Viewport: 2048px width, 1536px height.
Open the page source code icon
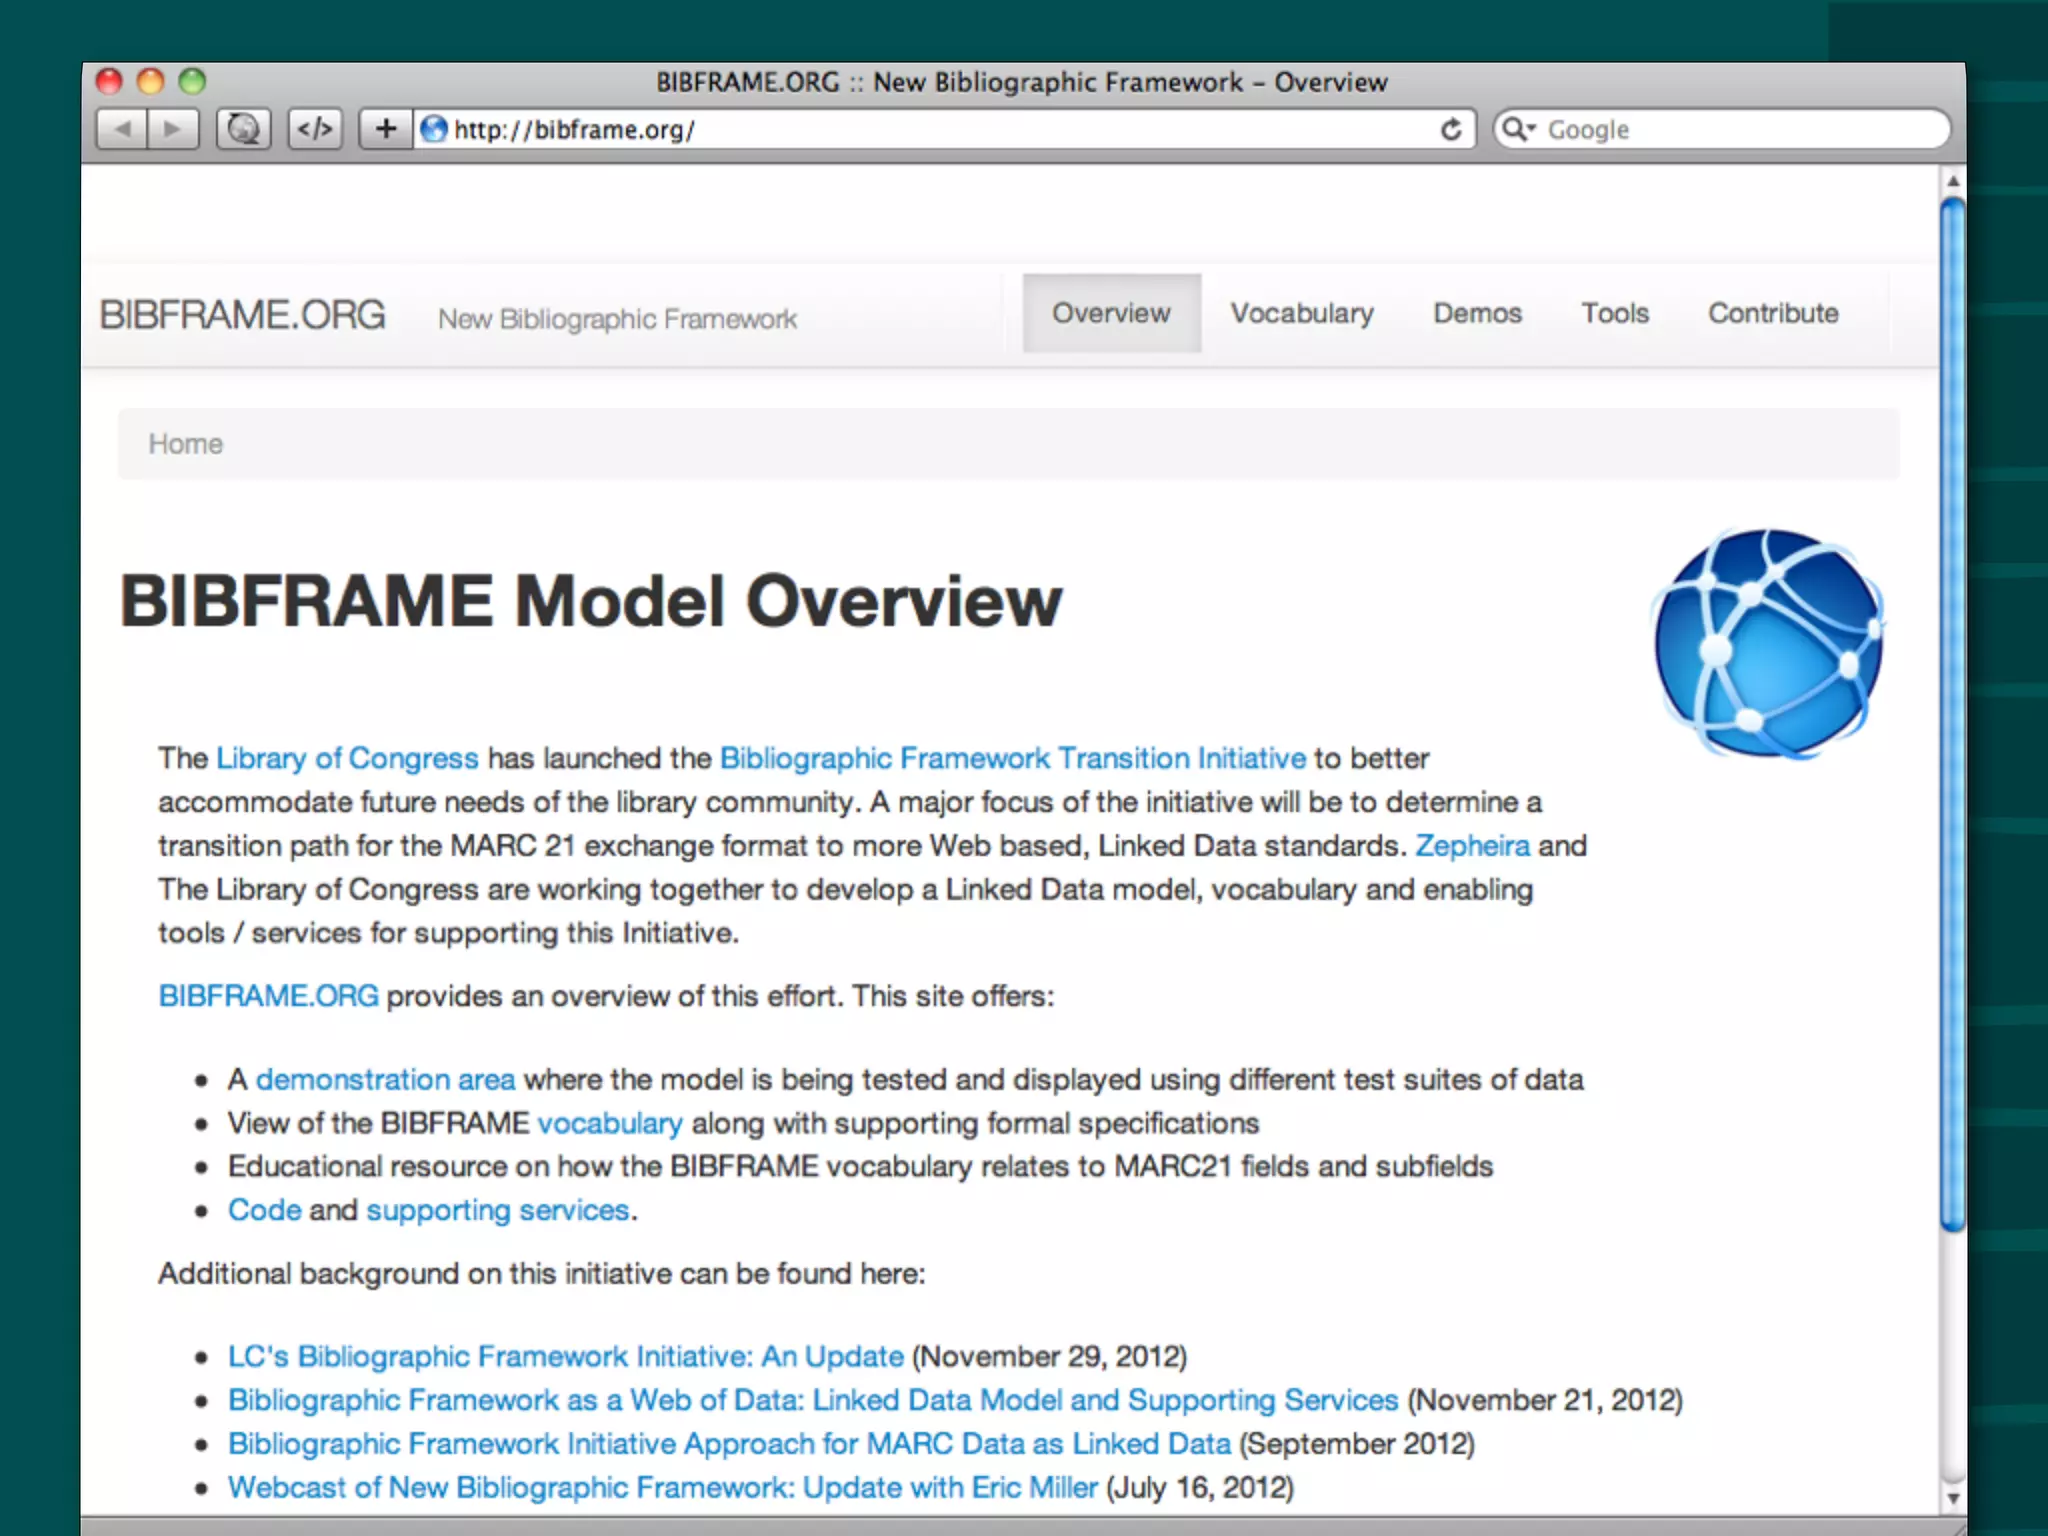tap(315, 129)
